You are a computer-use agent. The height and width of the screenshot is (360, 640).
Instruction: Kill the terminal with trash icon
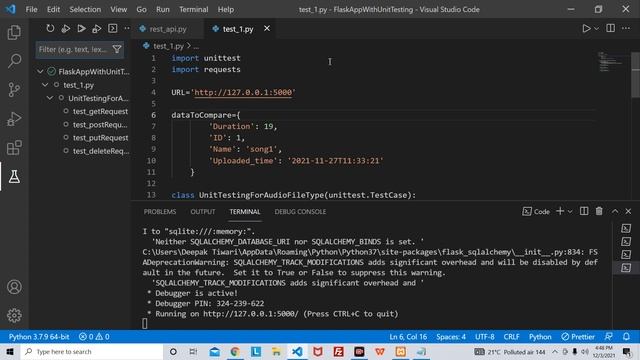click(599, 211)
